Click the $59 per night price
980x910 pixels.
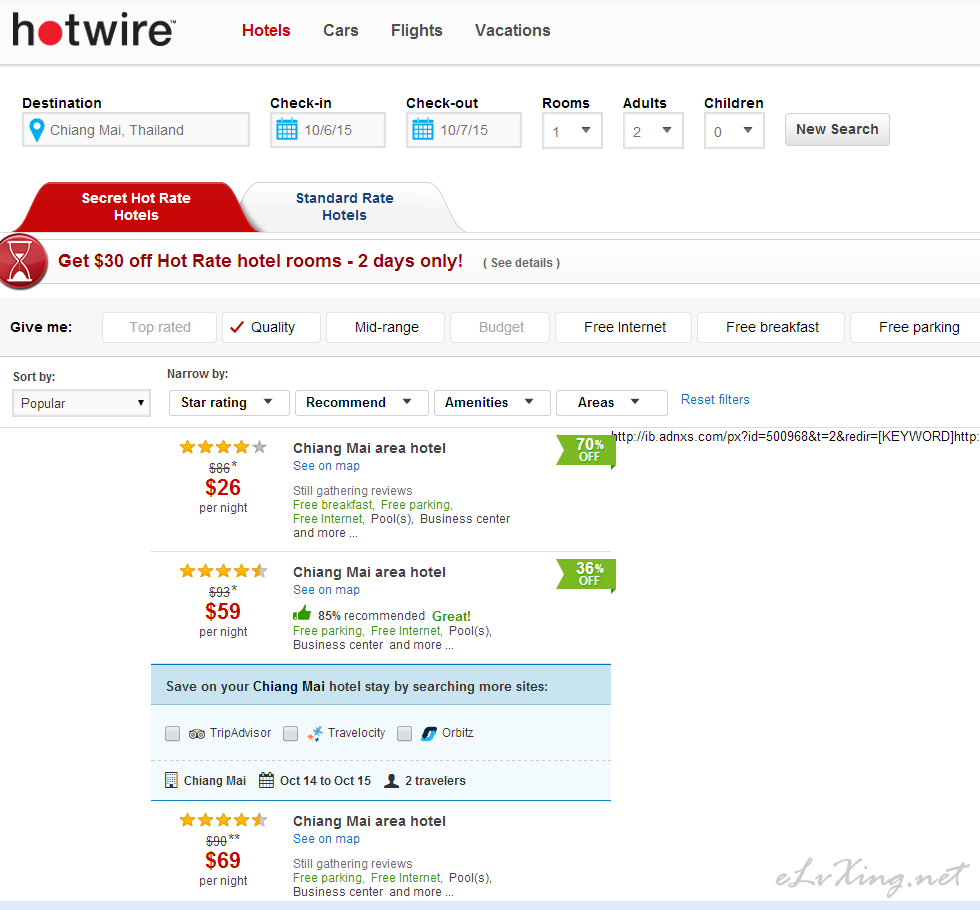point(223,611)
